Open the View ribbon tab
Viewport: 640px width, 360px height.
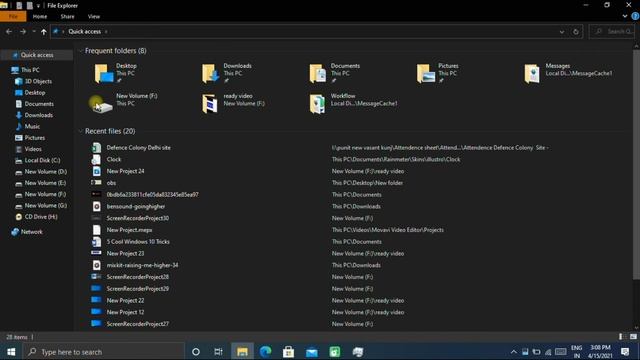tap(93, 16)
